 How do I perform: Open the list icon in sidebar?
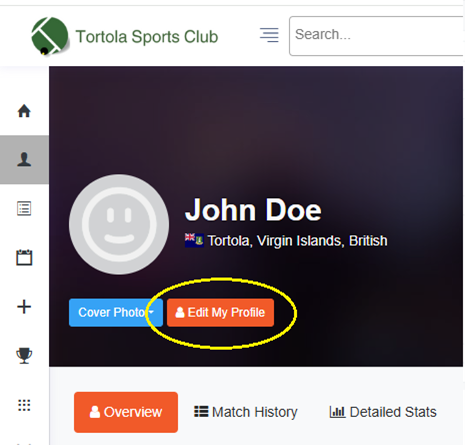pos(24,209)
